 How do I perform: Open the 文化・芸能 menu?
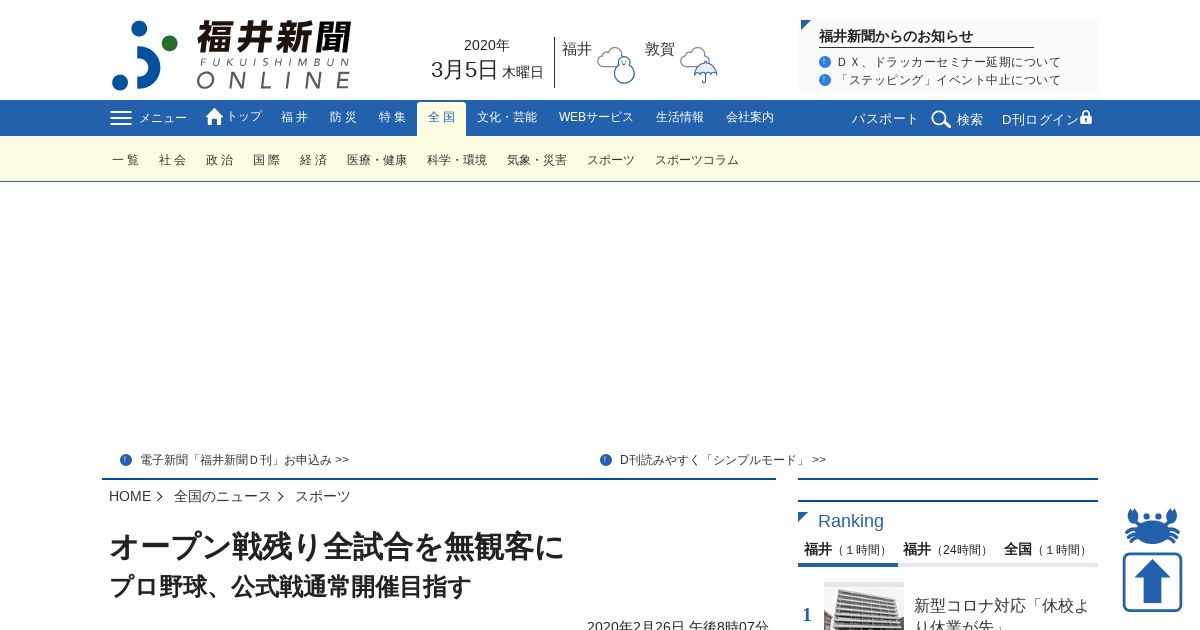507,118
